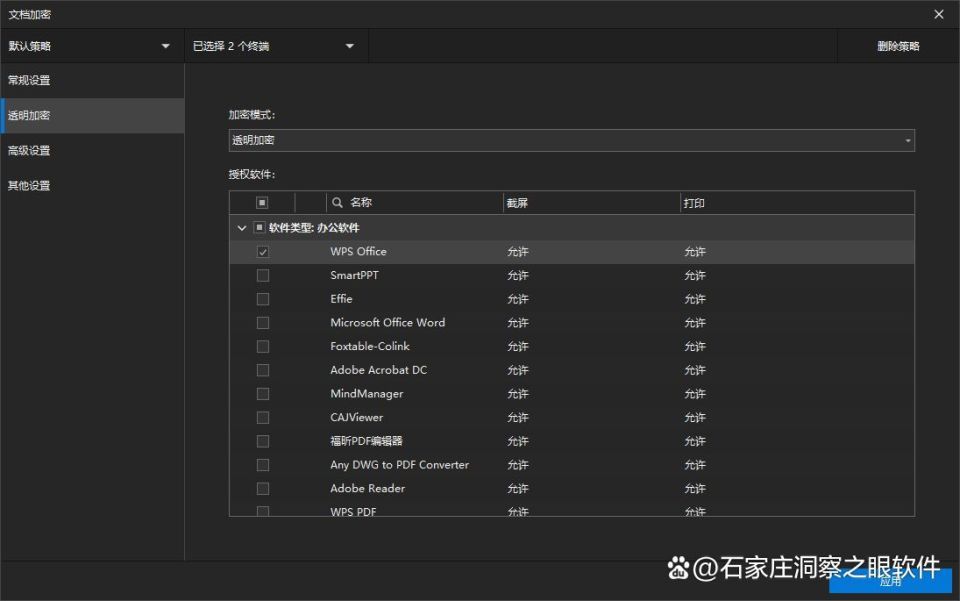Select the Foxtable-Colink row name
960x601 pixels.
pos(370,346)
